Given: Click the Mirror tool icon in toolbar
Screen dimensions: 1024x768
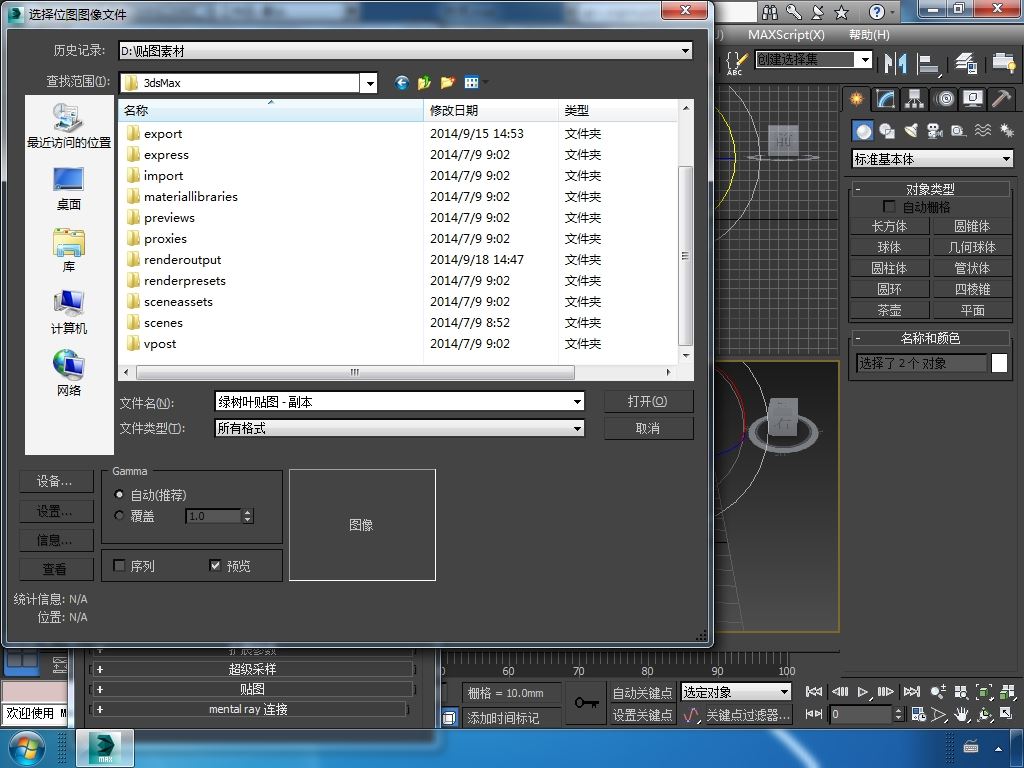Looking at the screenshot, I should (x=895, y=63).
